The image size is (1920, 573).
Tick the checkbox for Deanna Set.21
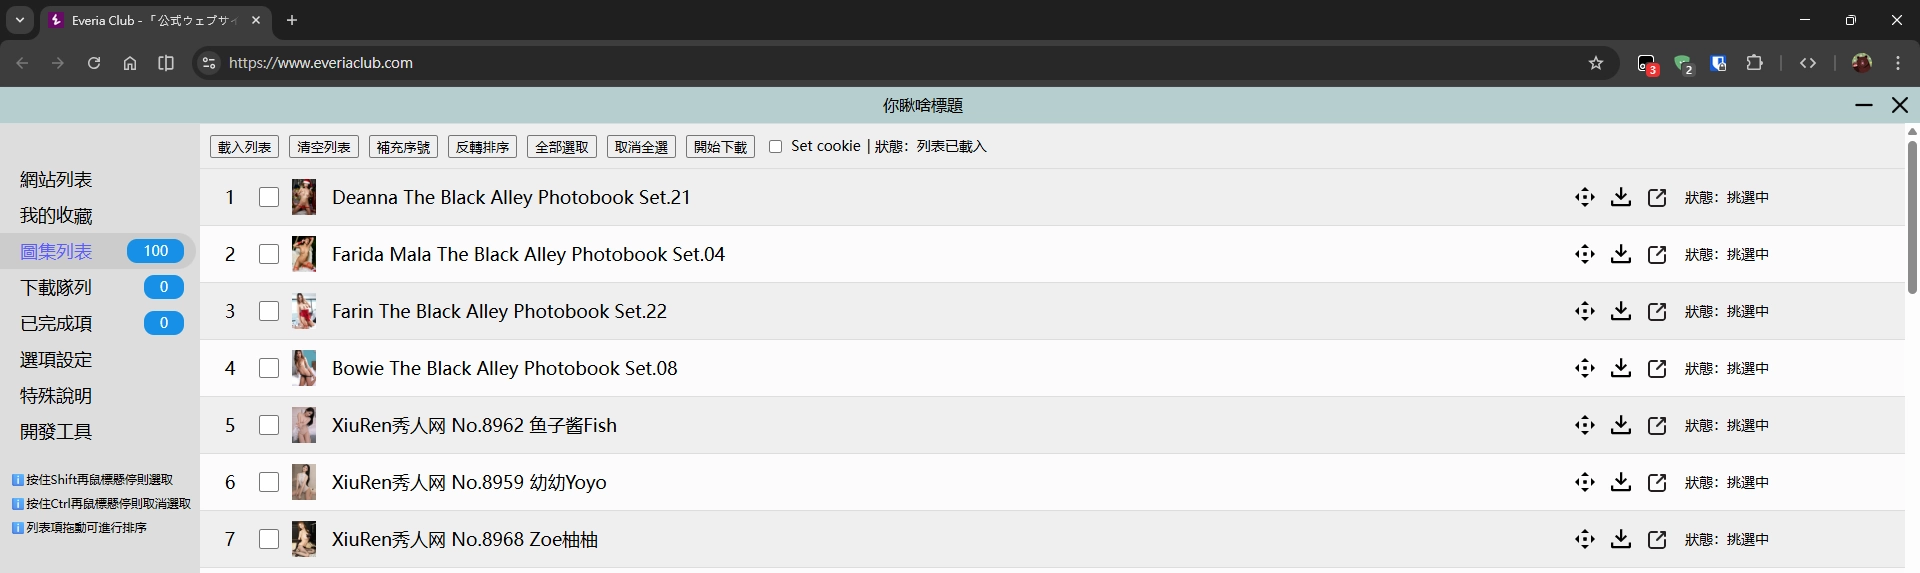point(269,197)
